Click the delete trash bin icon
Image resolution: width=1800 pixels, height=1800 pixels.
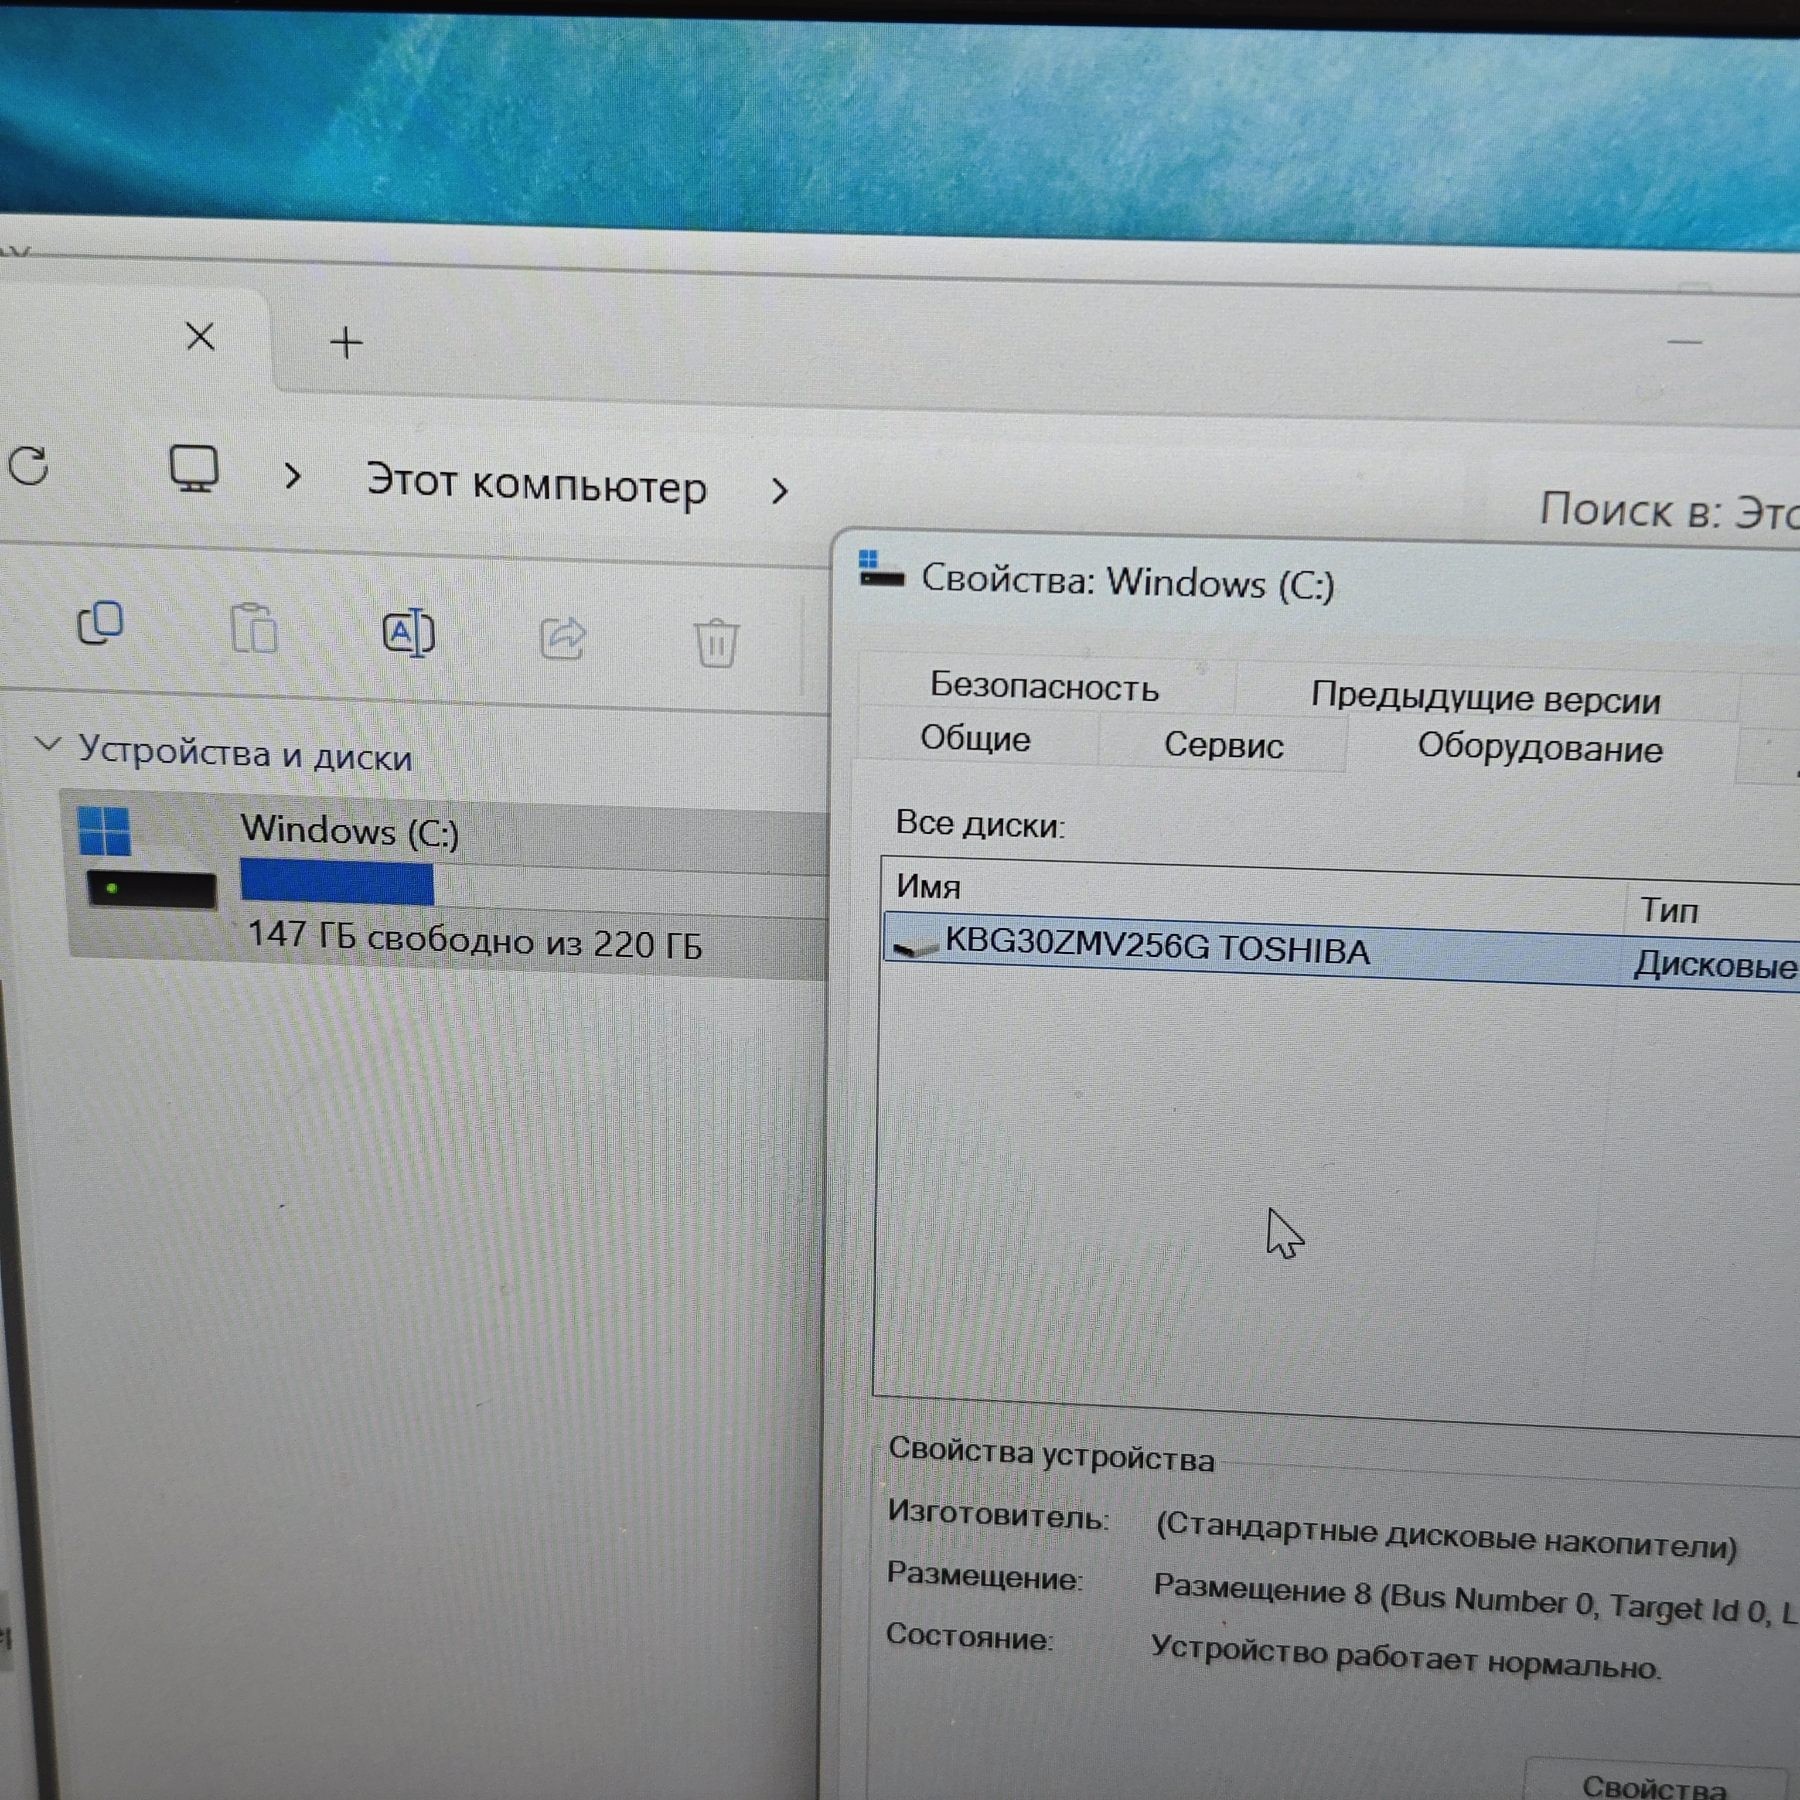(716, 643)
